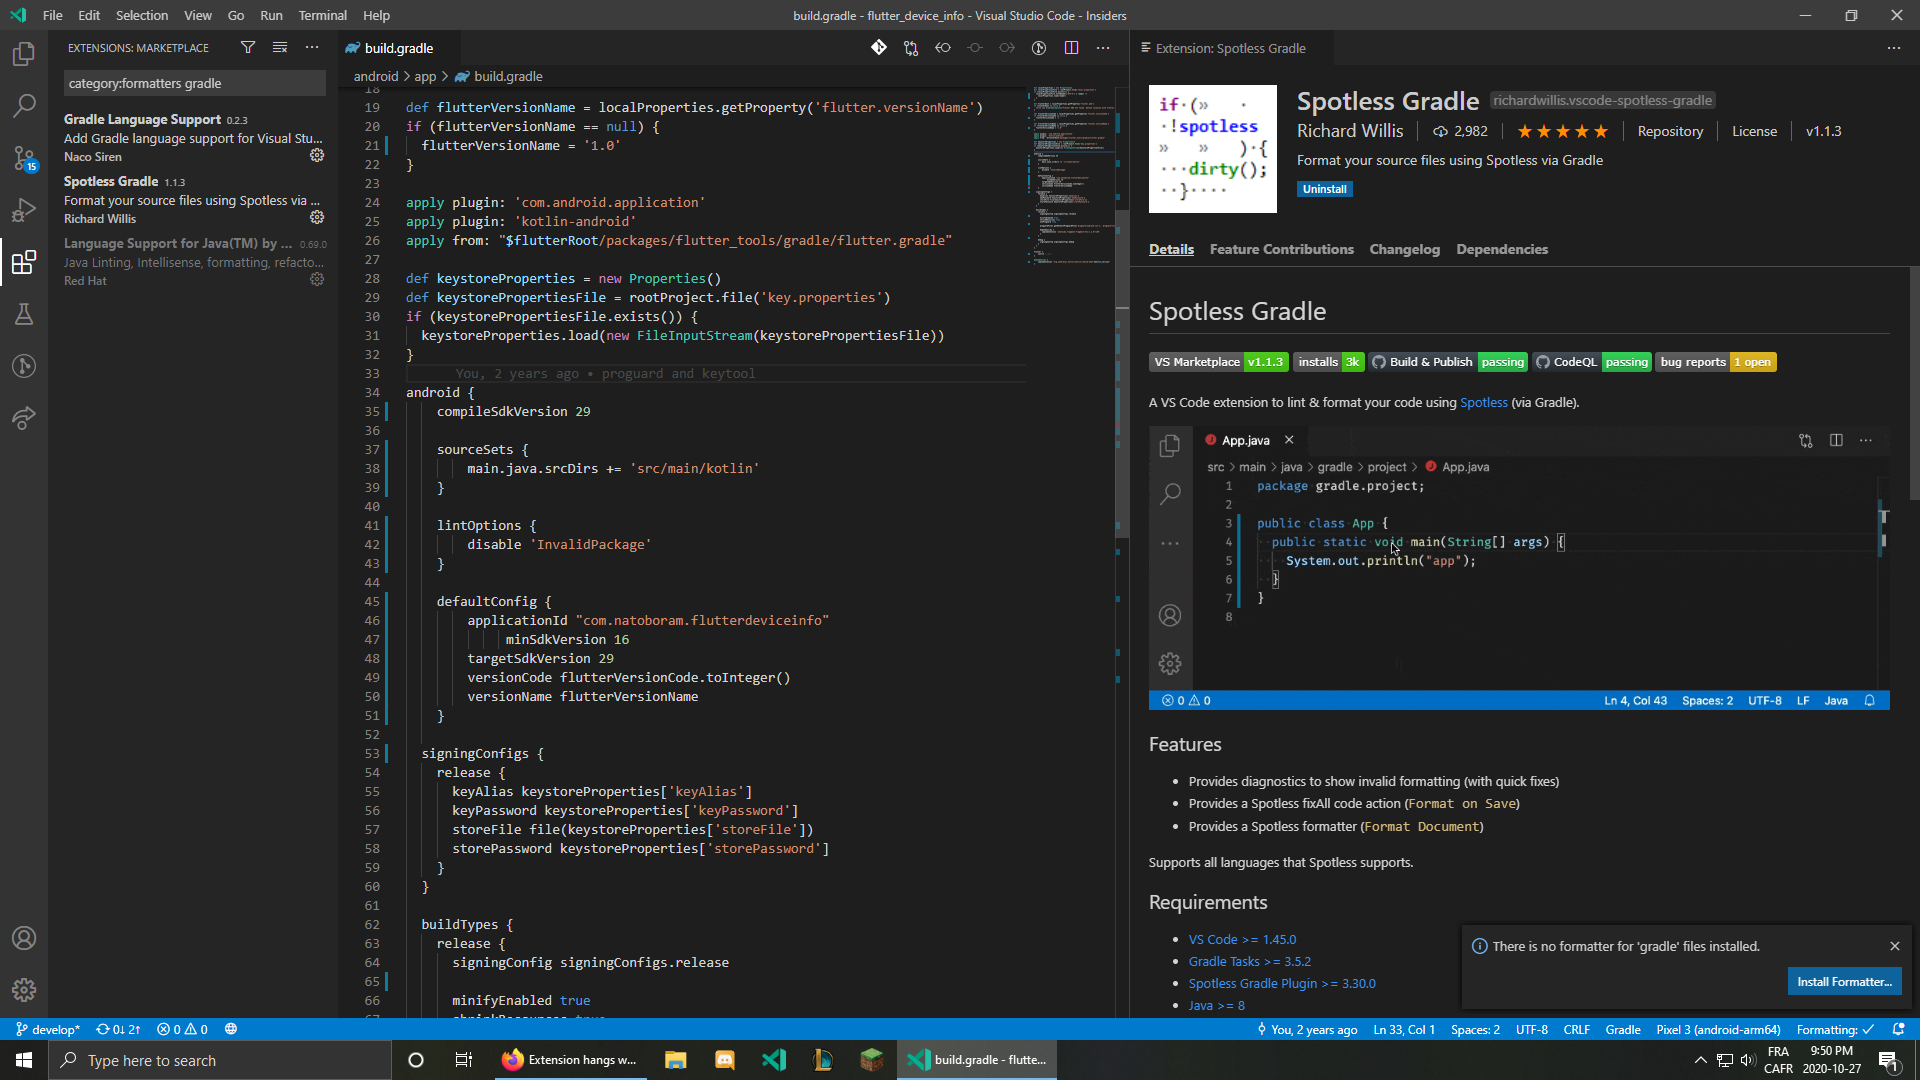Open the More Actions ellipsis in extension details

click(x=1893, y=47)
